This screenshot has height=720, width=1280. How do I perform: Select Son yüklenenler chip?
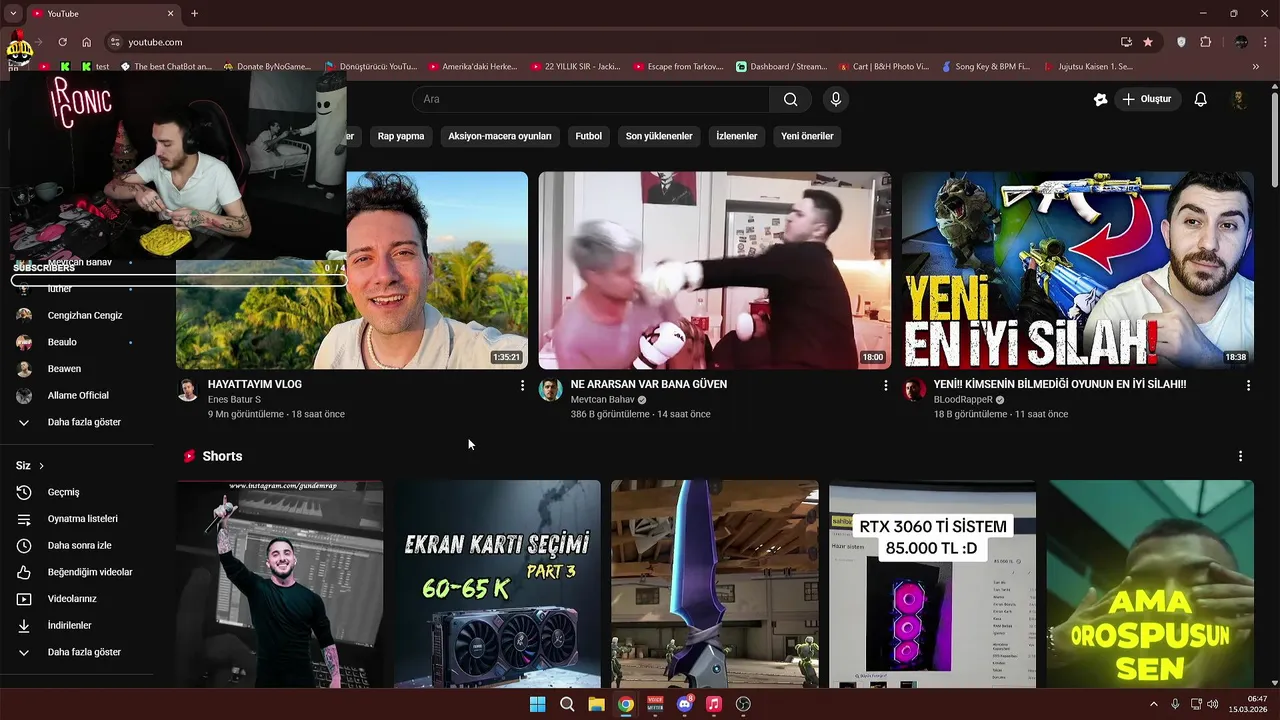pos(659,136)
